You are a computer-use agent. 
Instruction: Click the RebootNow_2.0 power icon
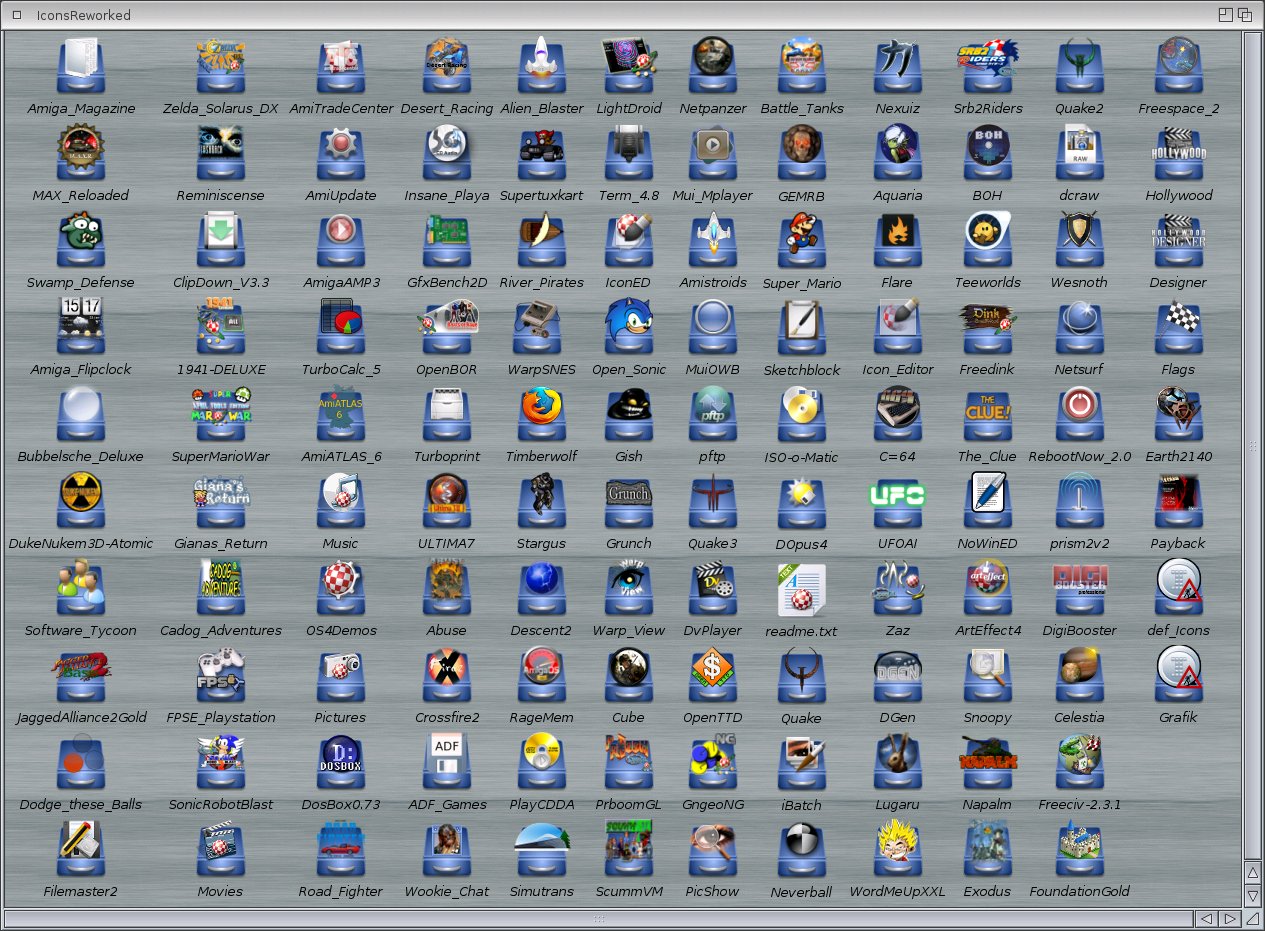(1079, 415)
